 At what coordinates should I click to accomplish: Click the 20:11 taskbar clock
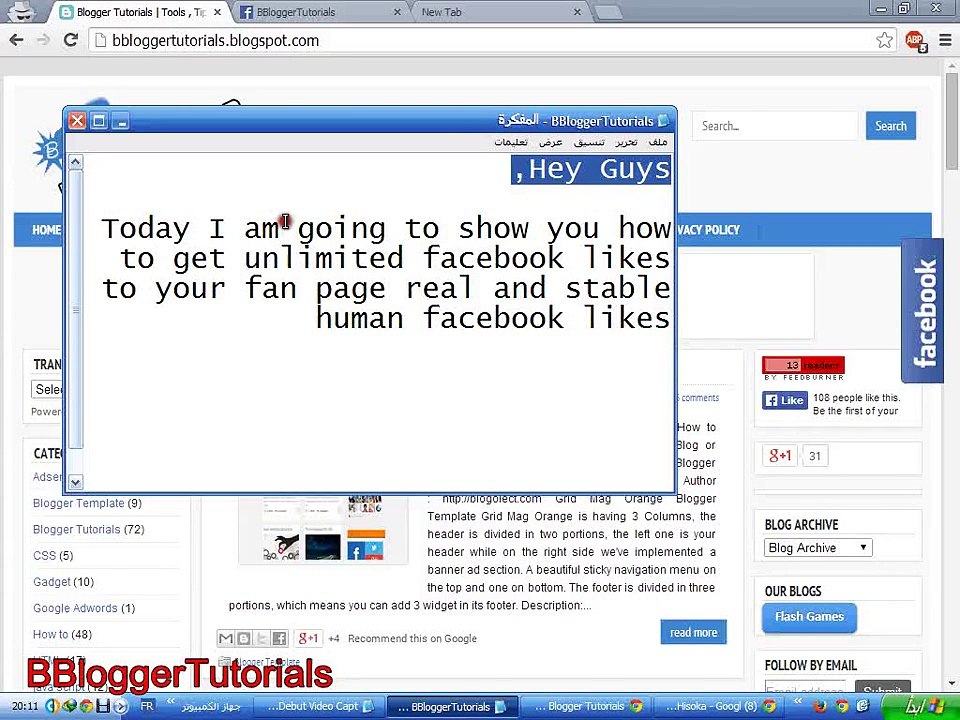[x=24, y=707]
